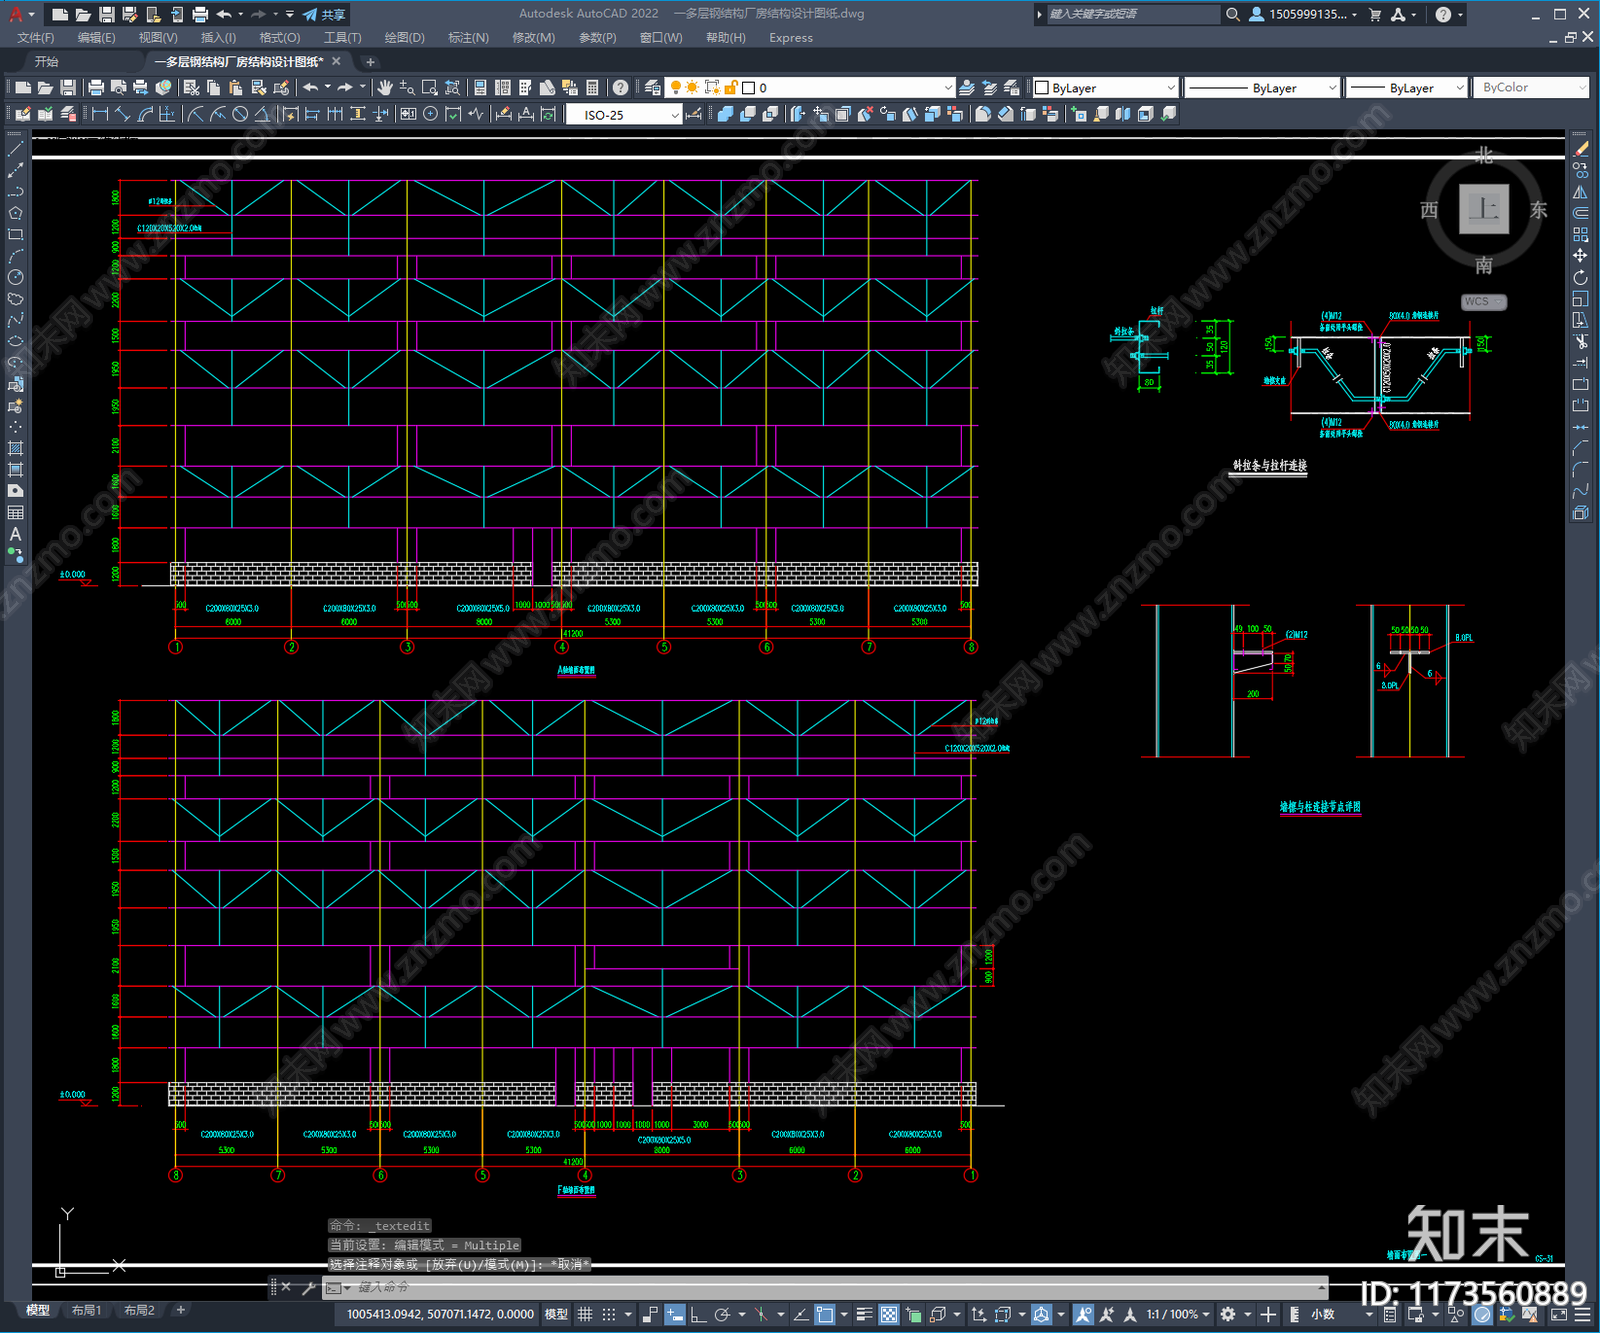Image resolution: width=1600 pixels, height=1333 pixels.
Task: Pick the Circle tool in the draw toolbar
Action: [x=15, y=277]
